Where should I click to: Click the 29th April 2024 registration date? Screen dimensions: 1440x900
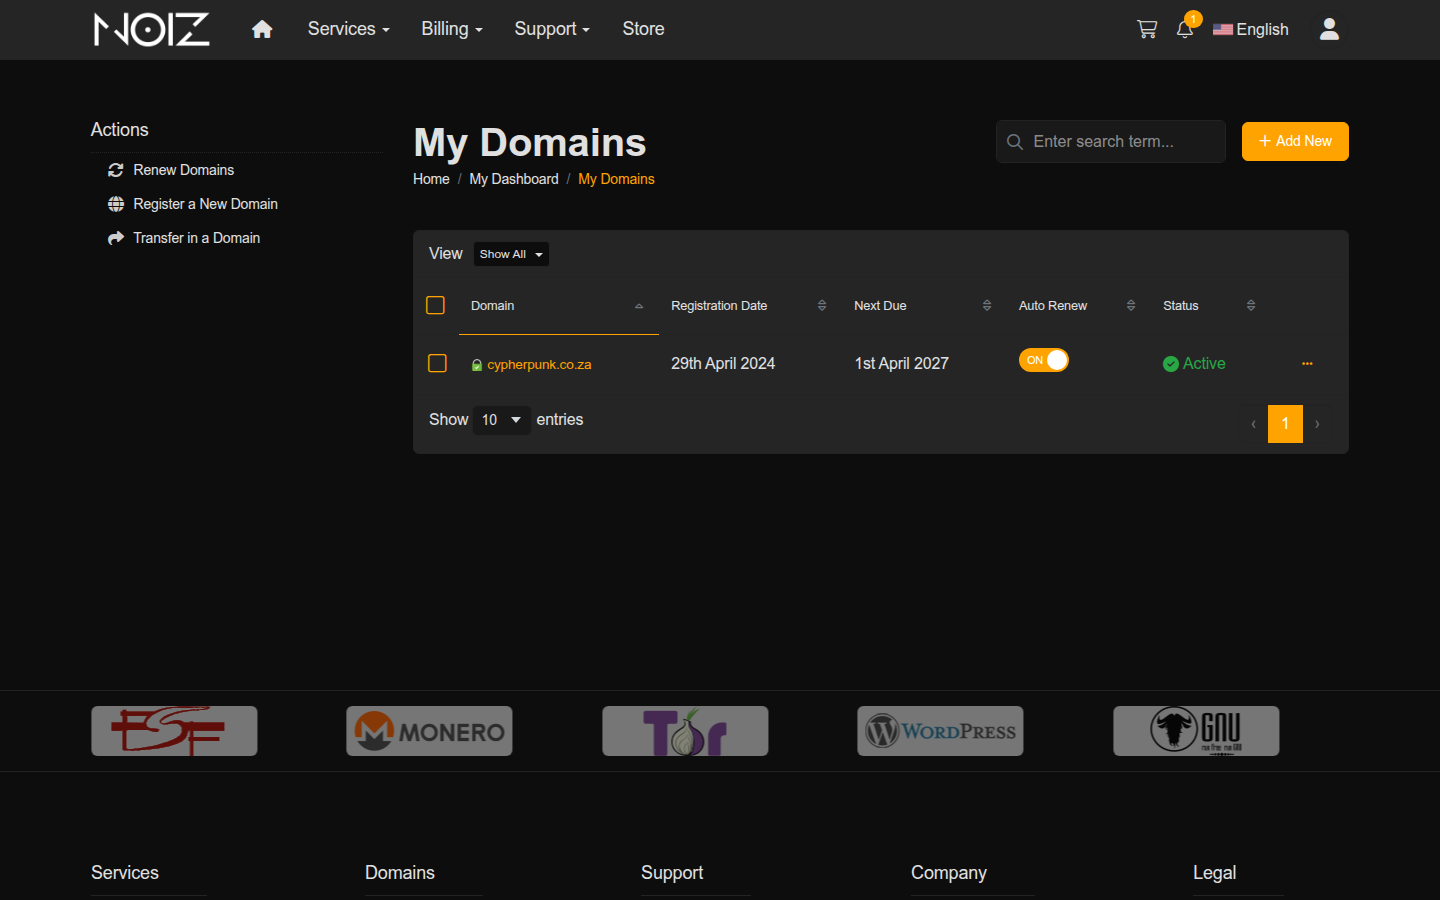(x=723, y=363)
